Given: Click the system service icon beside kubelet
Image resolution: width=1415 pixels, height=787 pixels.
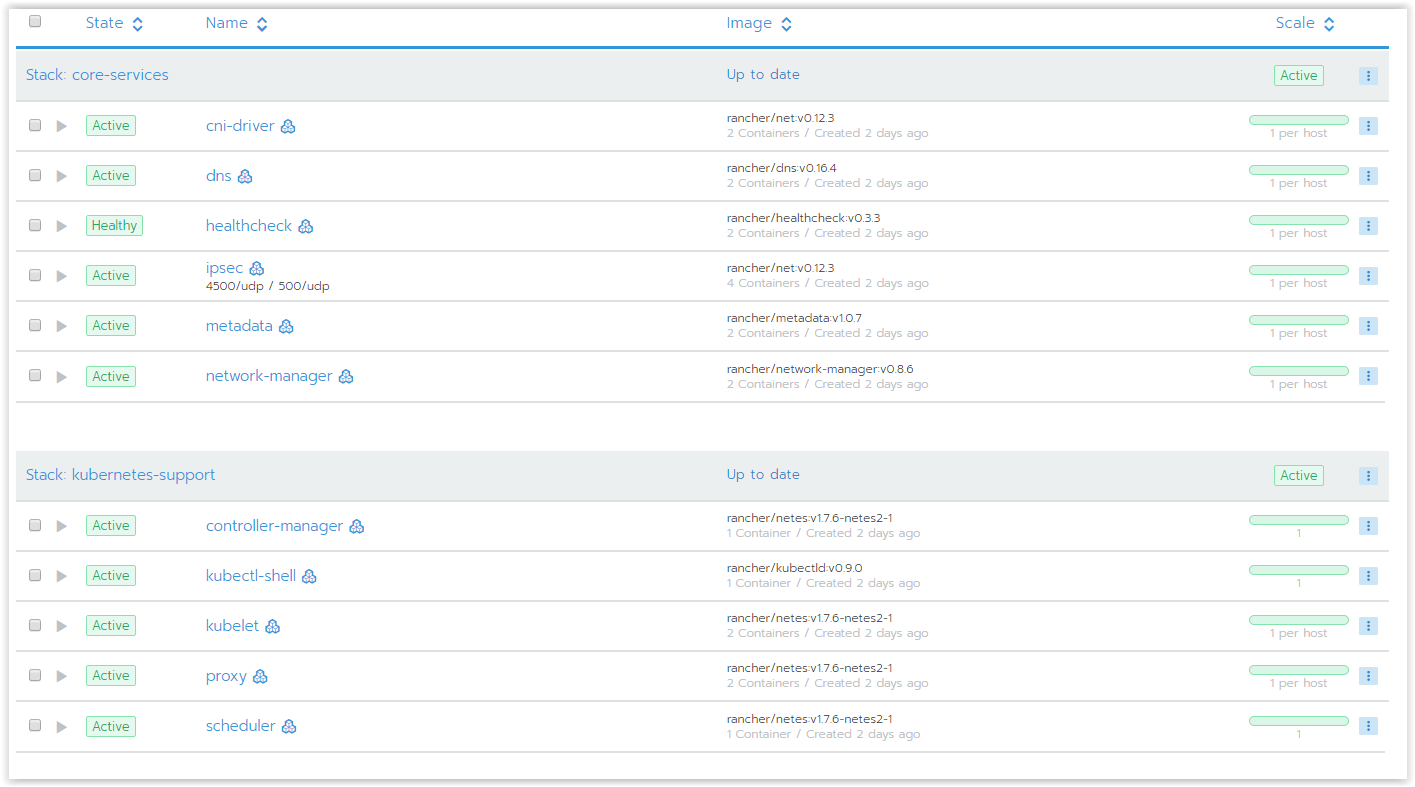Looking at the screenshot, I should [272, 626].
